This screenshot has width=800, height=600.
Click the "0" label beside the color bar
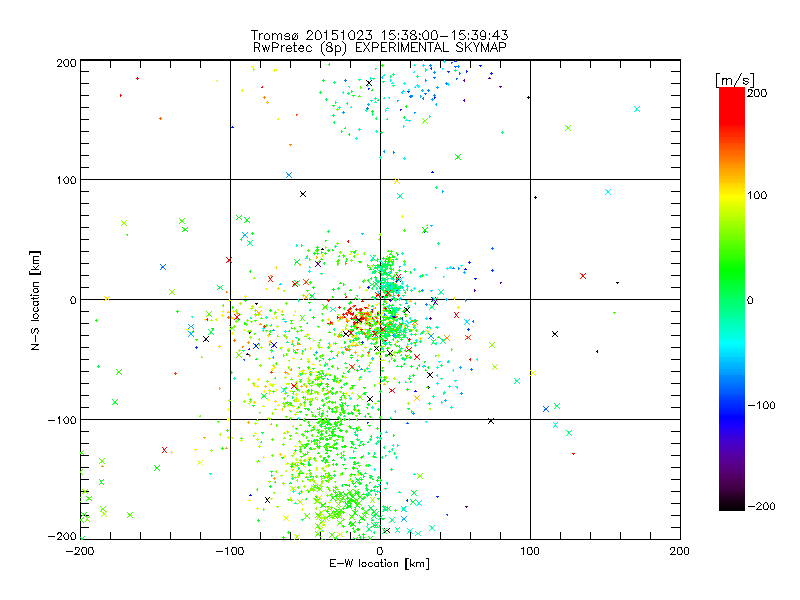(750, 301)
